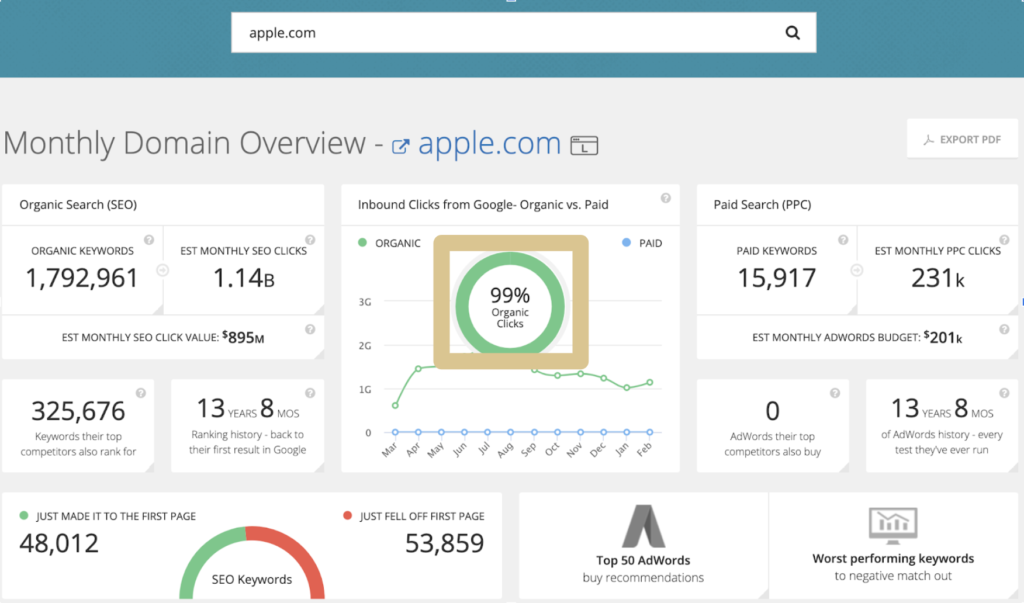
Task: Open help icon on the Ranking history card
Action: [310, 393]
